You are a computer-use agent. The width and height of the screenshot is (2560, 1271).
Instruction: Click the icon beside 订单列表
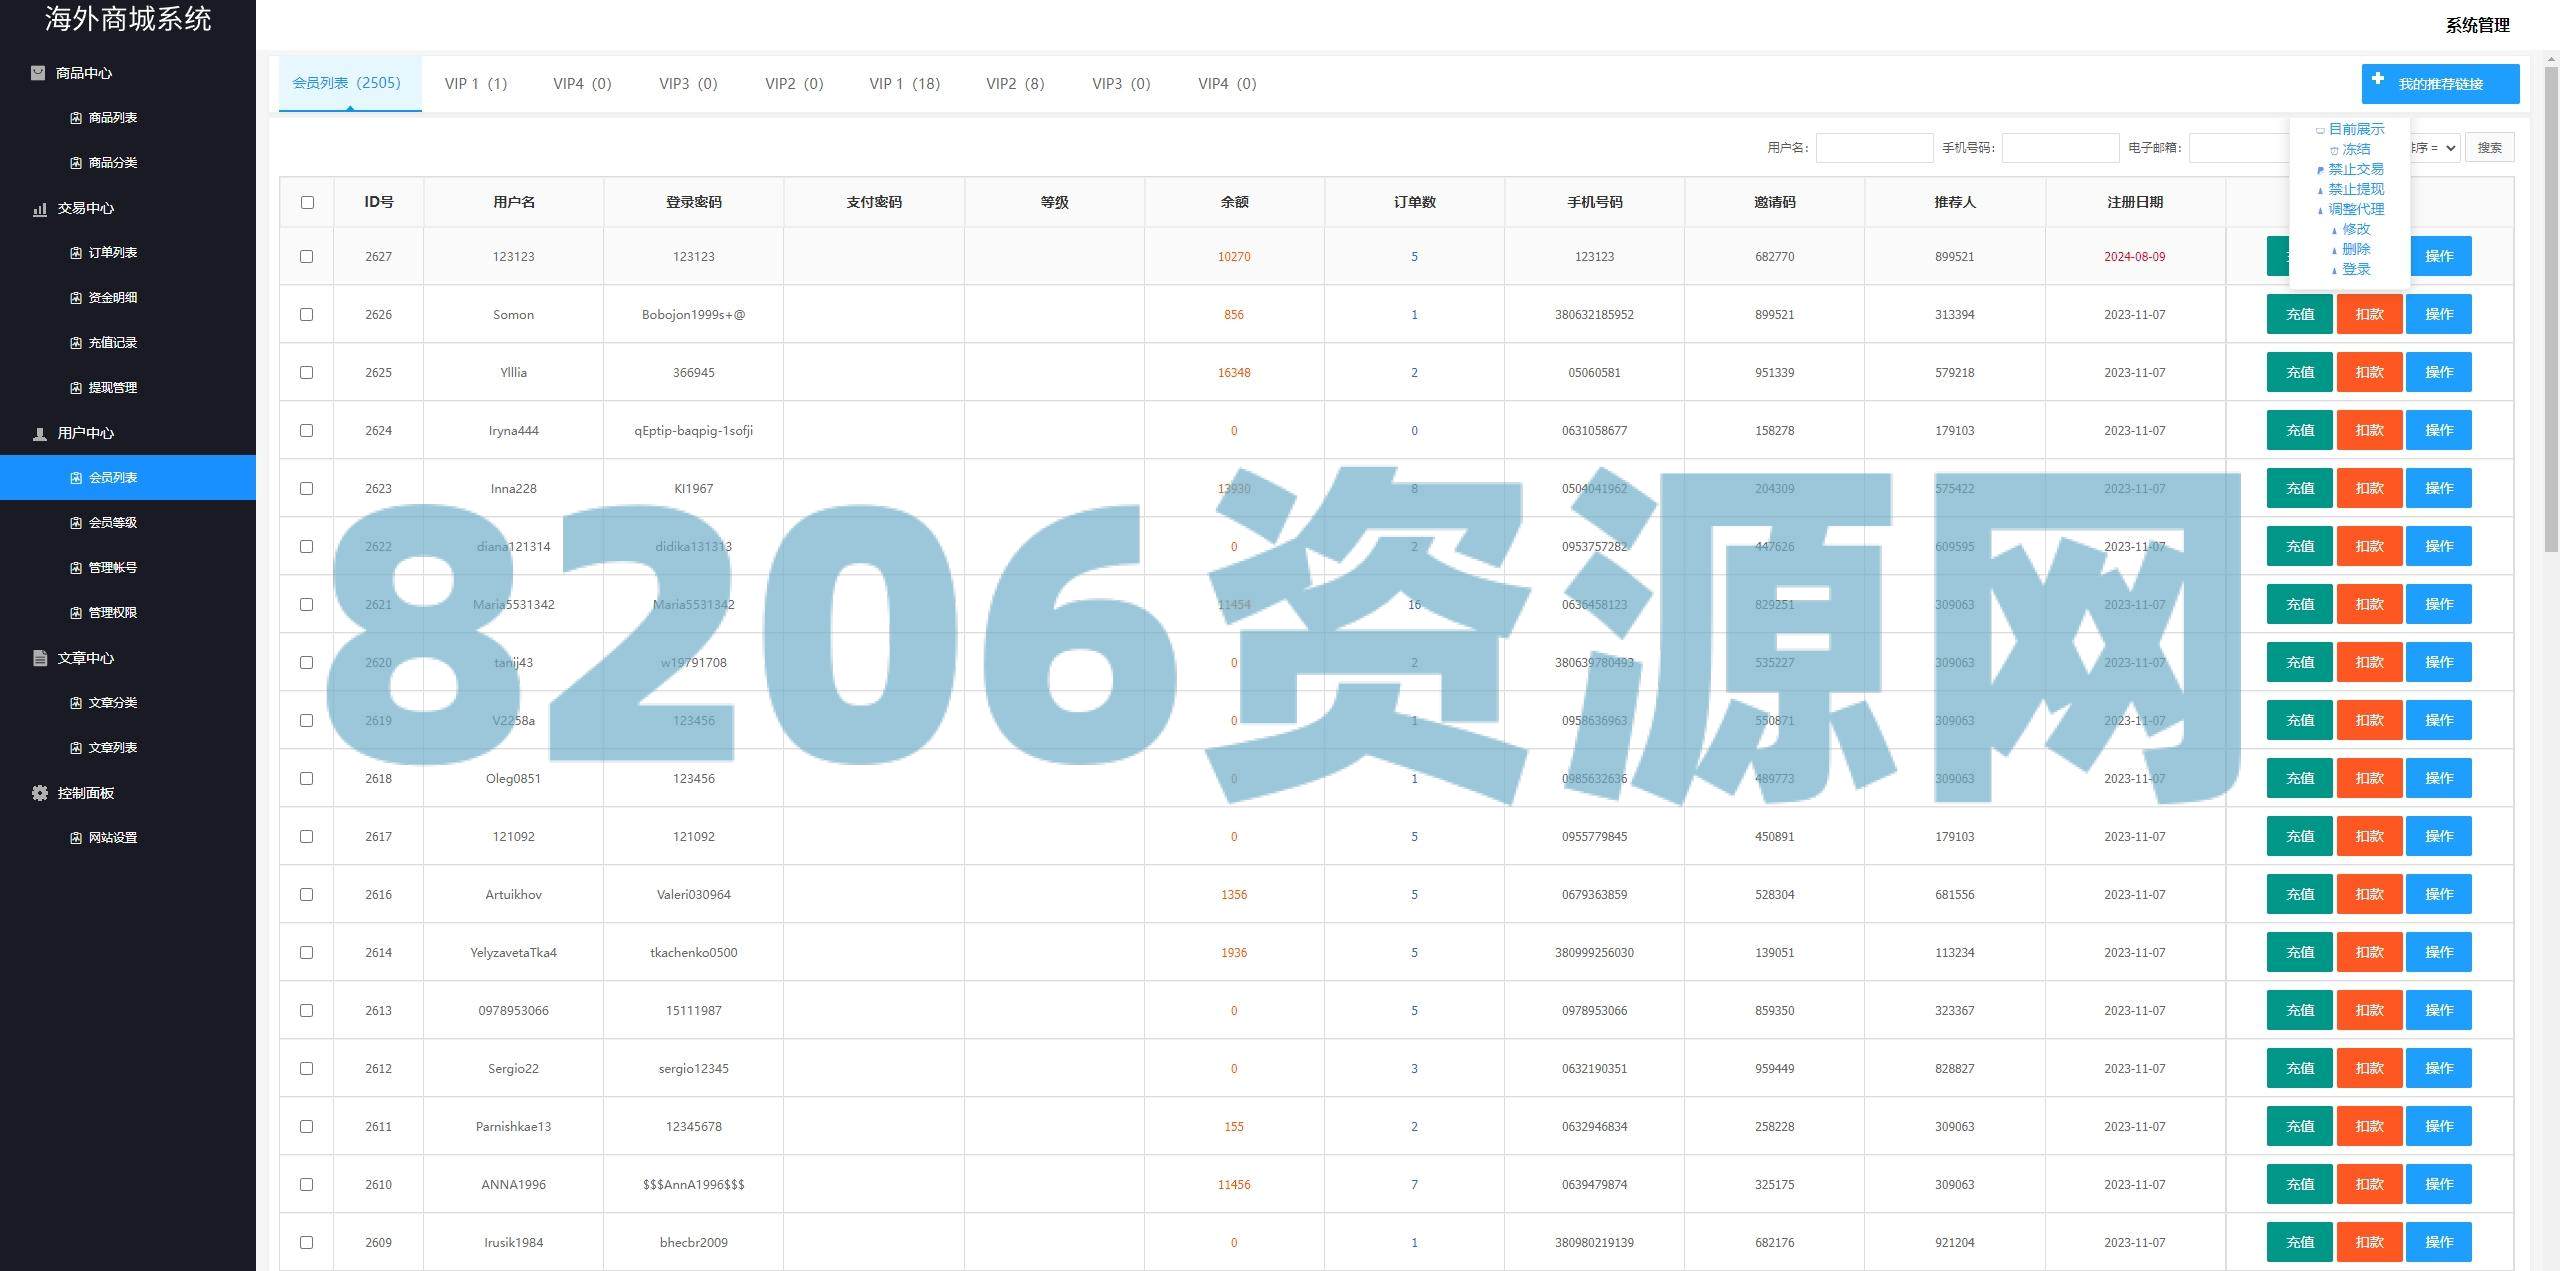(76, 253)
